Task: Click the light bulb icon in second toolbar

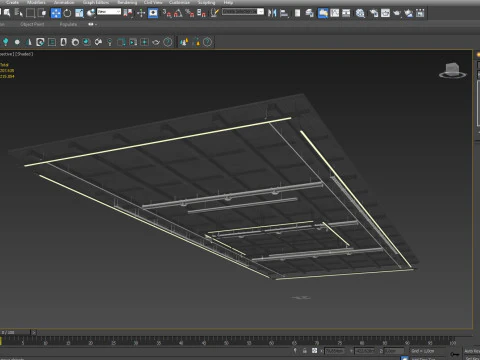Action: coord(6,42)
